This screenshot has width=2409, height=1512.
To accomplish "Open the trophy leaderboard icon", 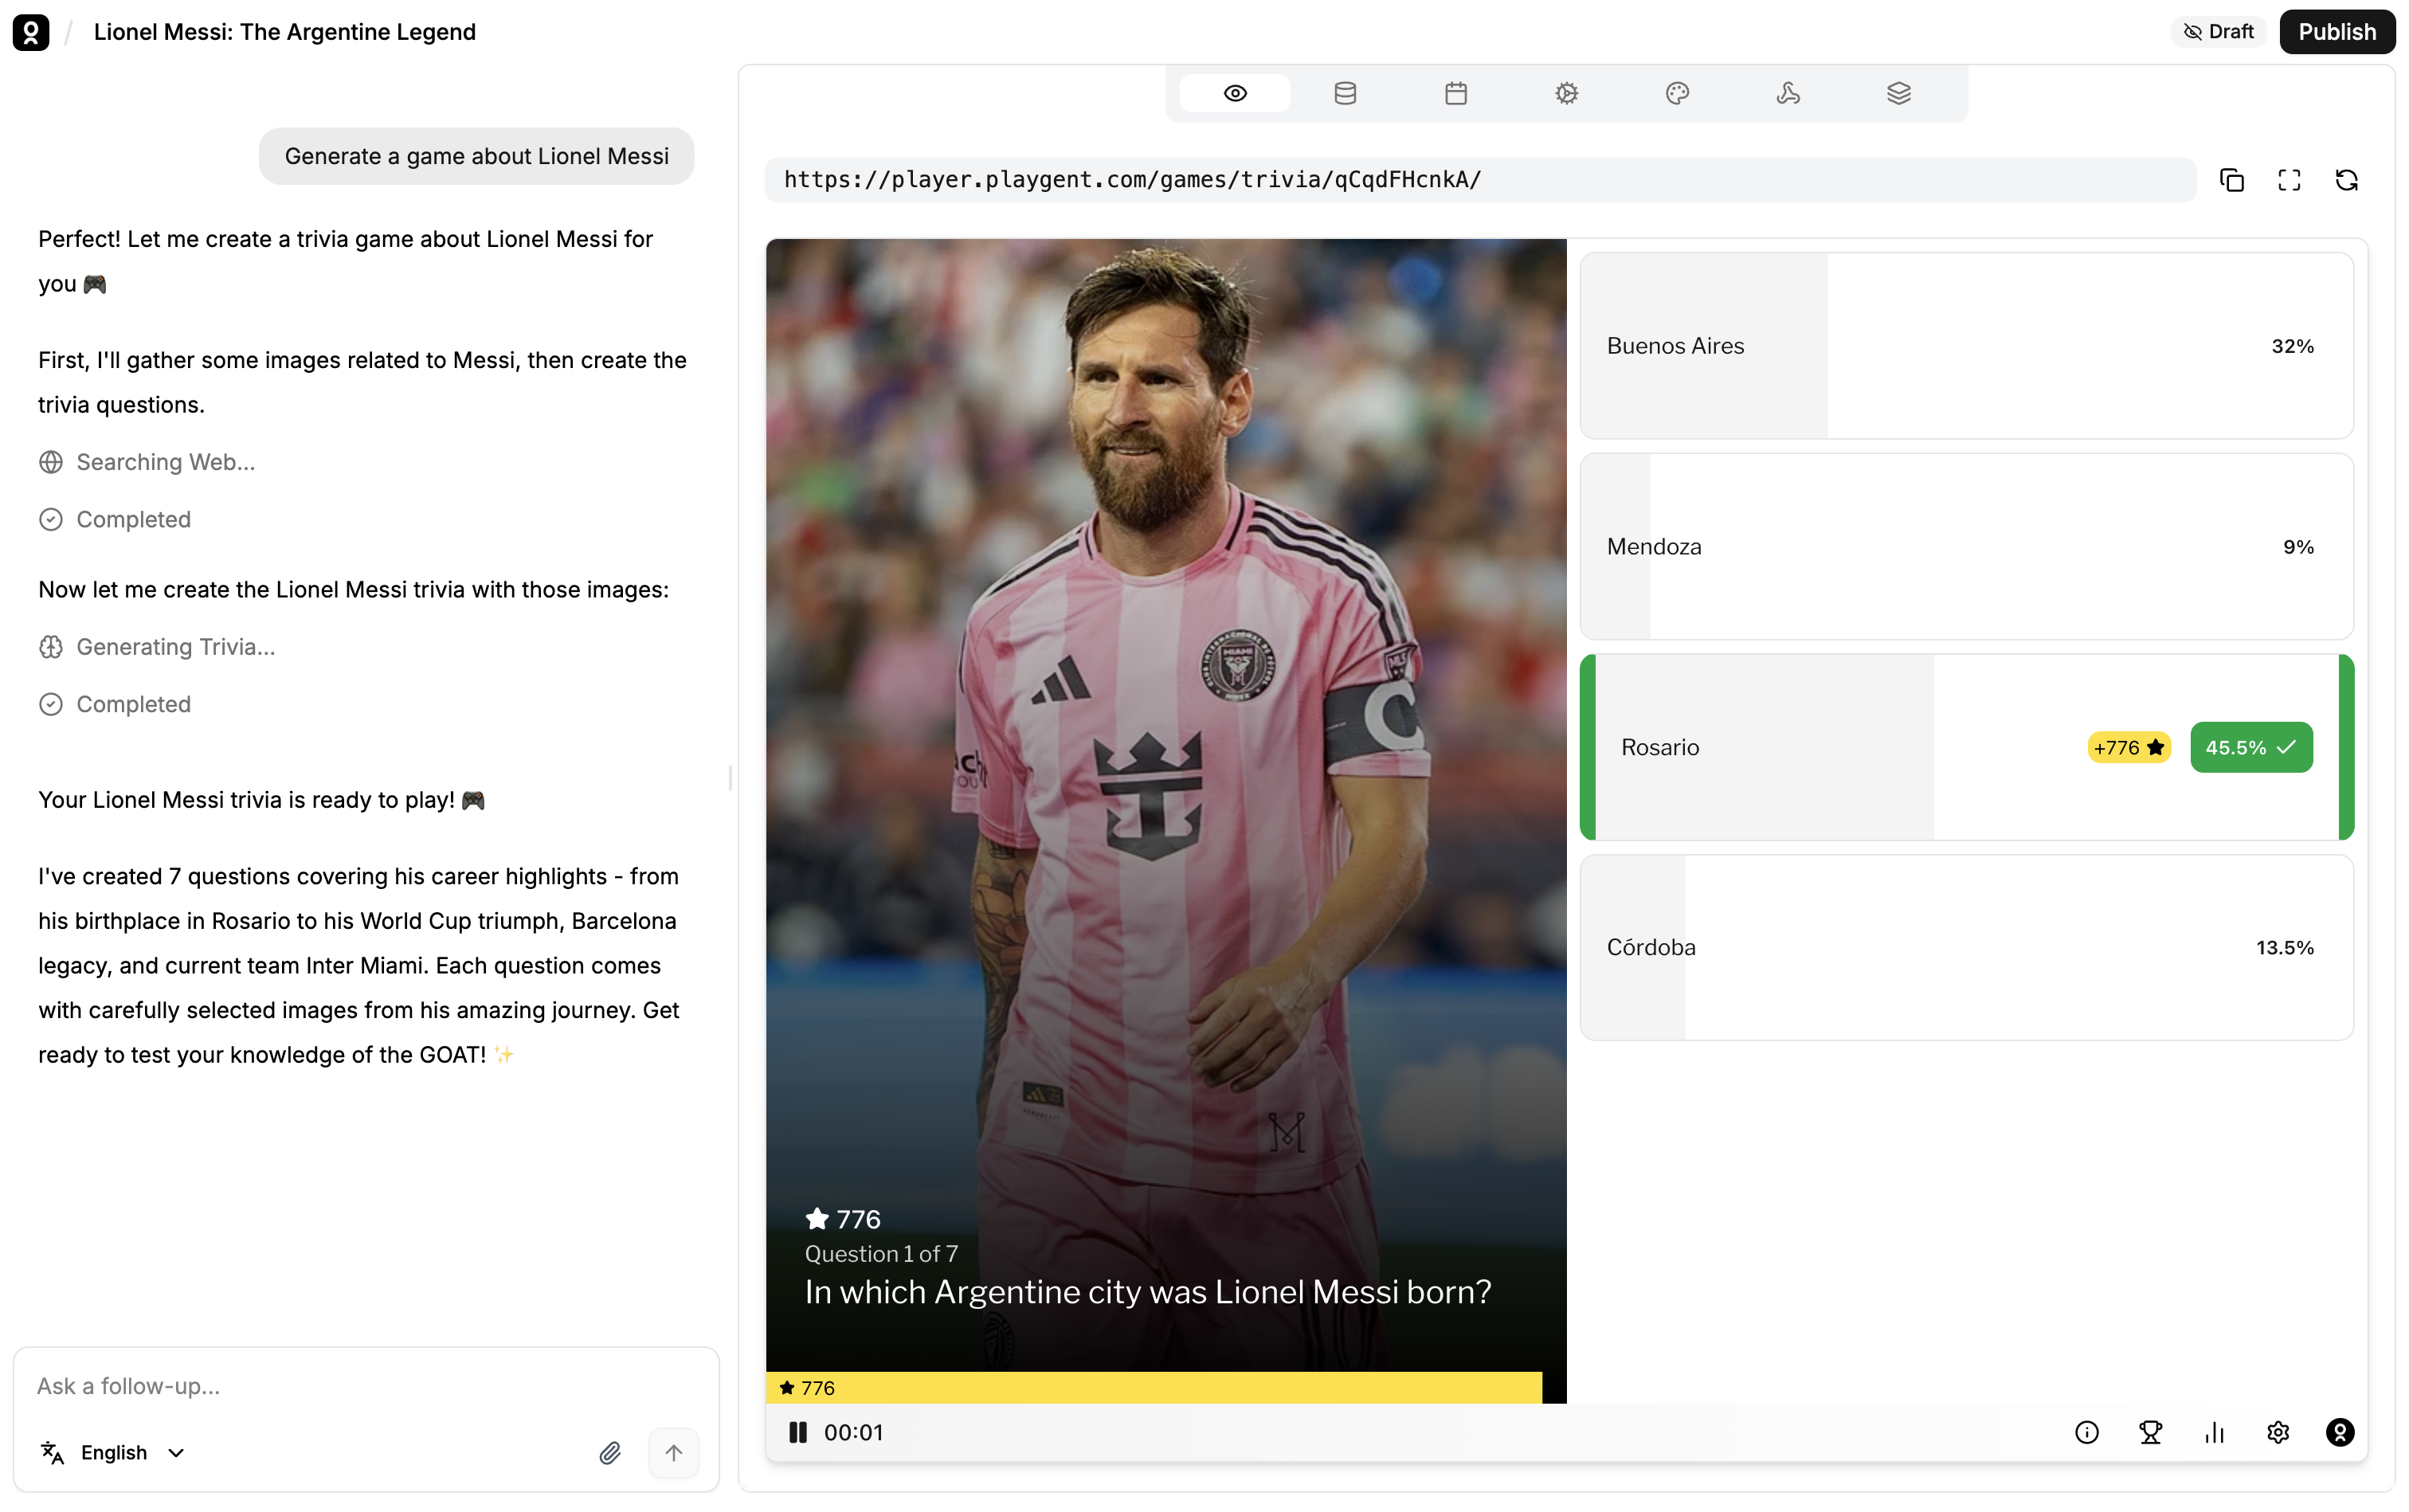I will point(2150,1432).
